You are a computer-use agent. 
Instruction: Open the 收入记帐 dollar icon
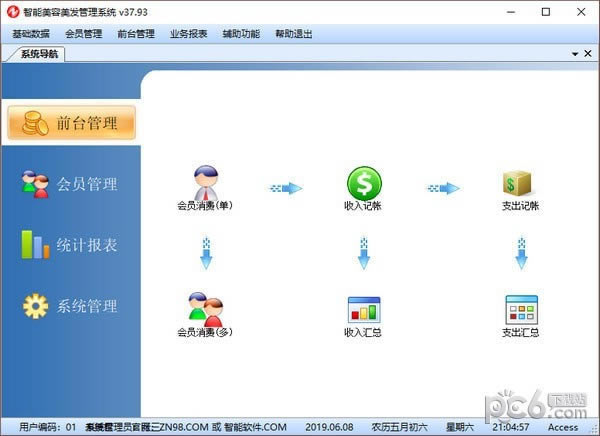coord(364,188)
